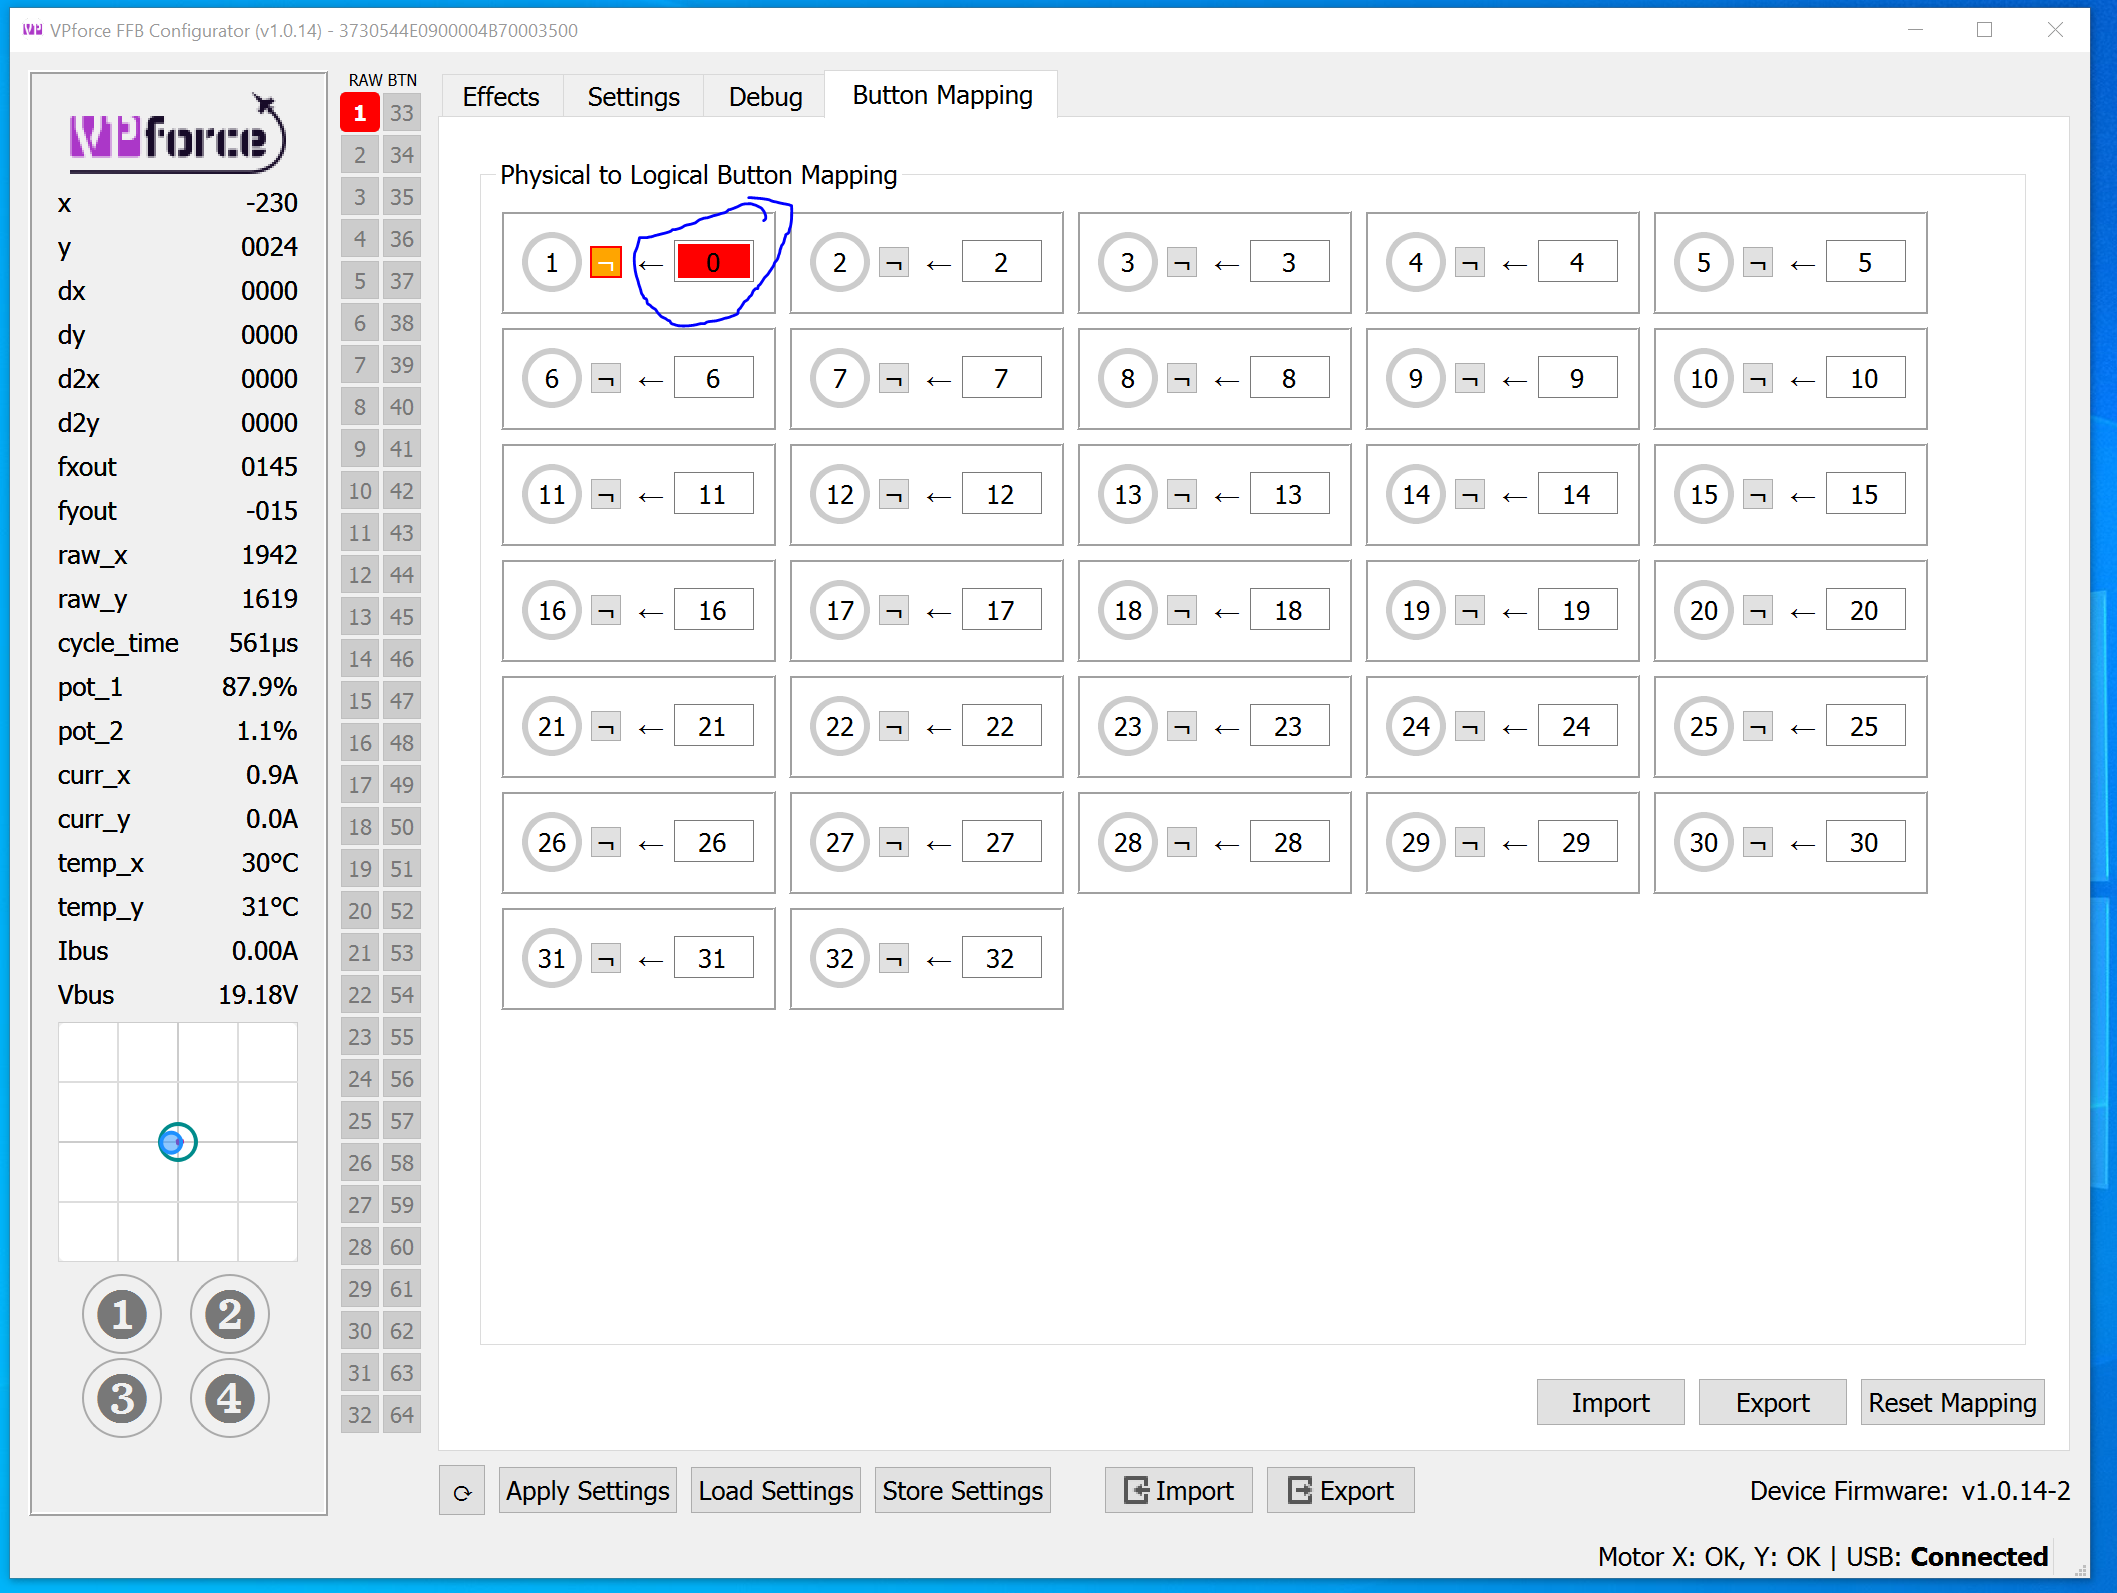Toggle the invert box for button 15
Screen dimensions: 2117x1593
pyautogui.click(x=1758, y=495)
